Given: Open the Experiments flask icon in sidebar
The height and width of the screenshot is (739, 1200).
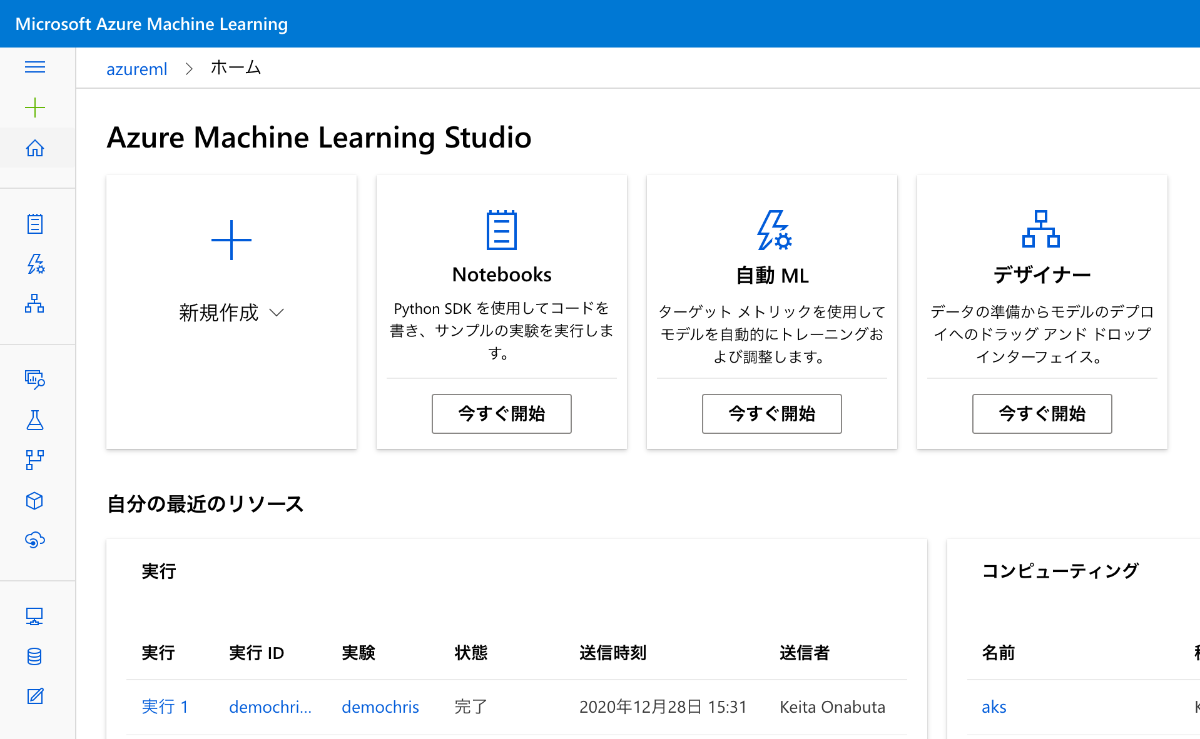Looking at the screenshot, I should [35, 419].
